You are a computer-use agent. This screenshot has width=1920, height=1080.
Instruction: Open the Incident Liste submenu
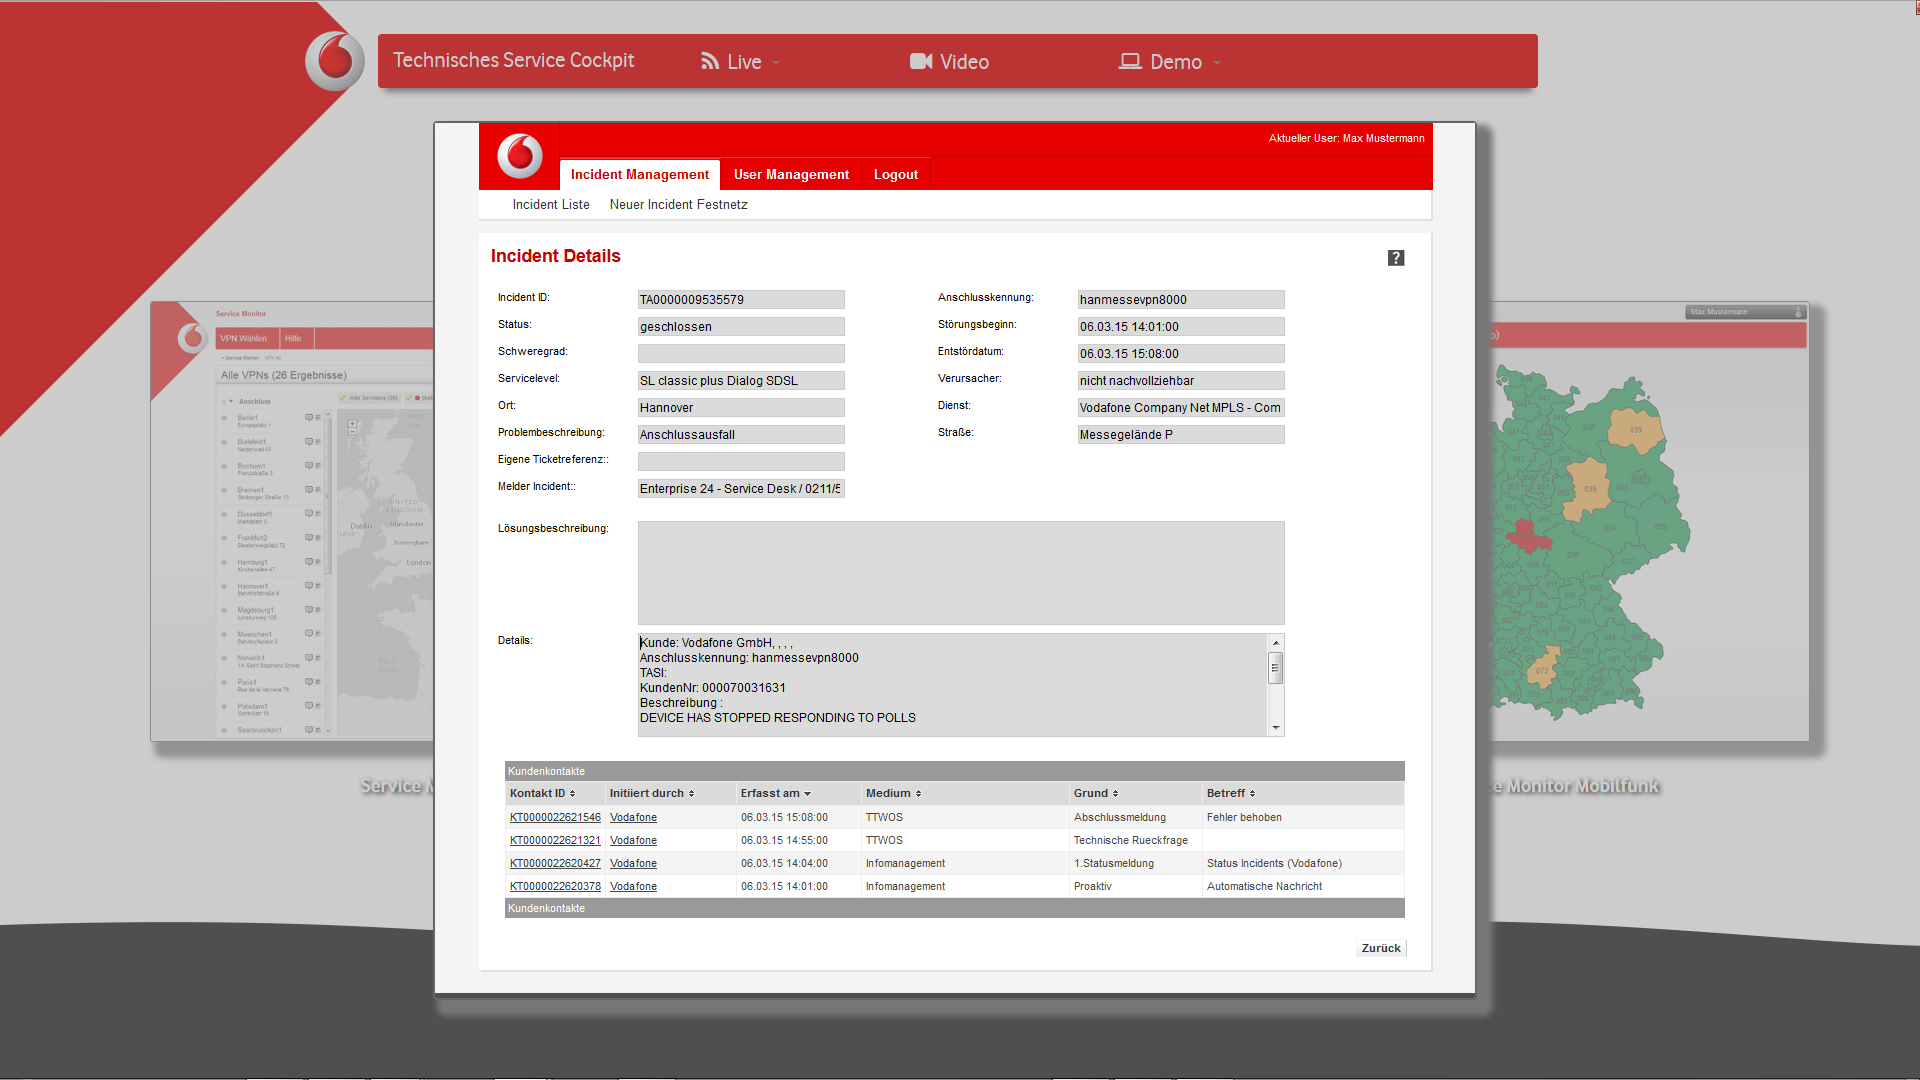[551, 205]
